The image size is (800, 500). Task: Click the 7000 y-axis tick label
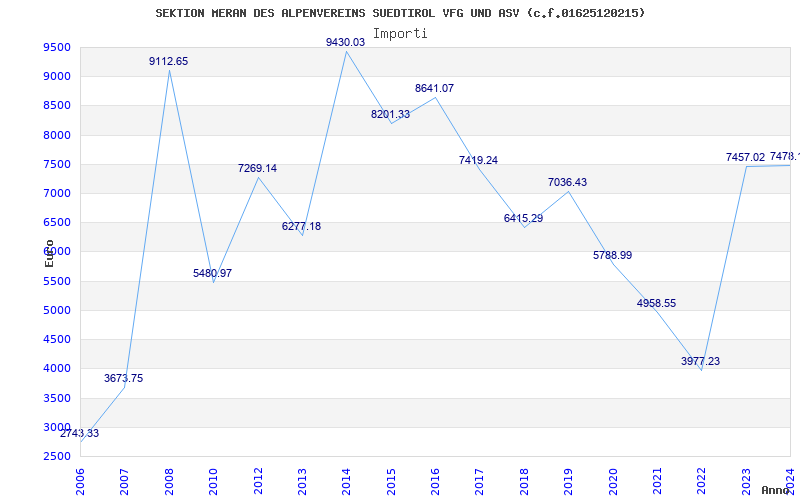pyautogui.click(x=57, y=193)
